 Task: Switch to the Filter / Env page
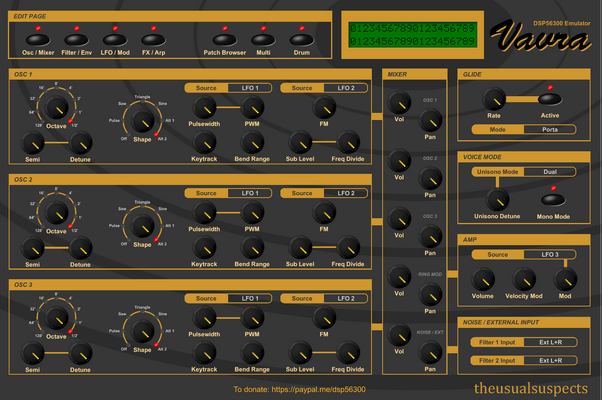(x=76, y=40)
